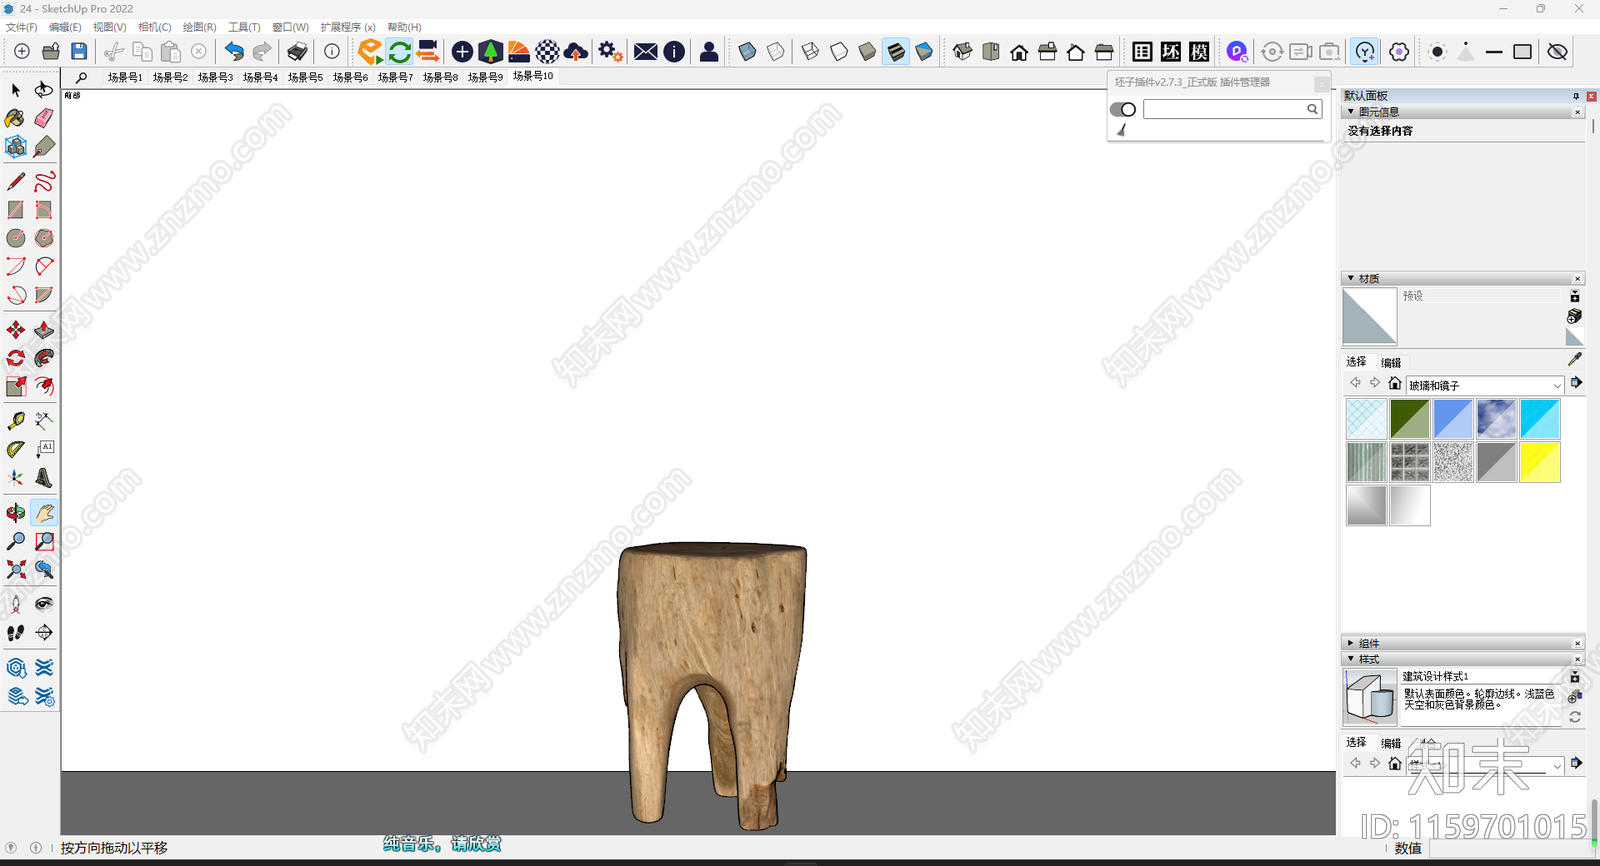Open styles Details arrow menu
1600x866 pixels.
1576,763
